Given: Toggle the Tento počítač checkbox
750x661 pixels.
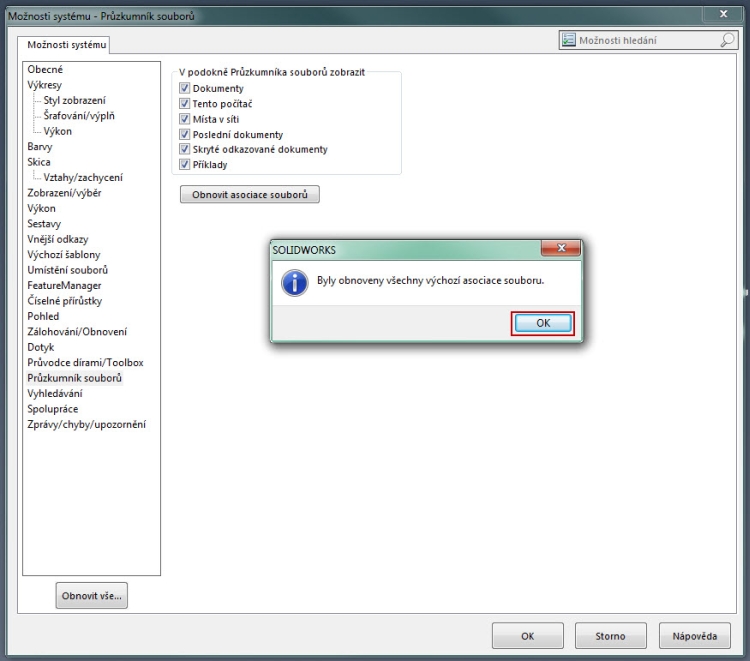Looking at the screenshot, I should [x=184, y=103].
